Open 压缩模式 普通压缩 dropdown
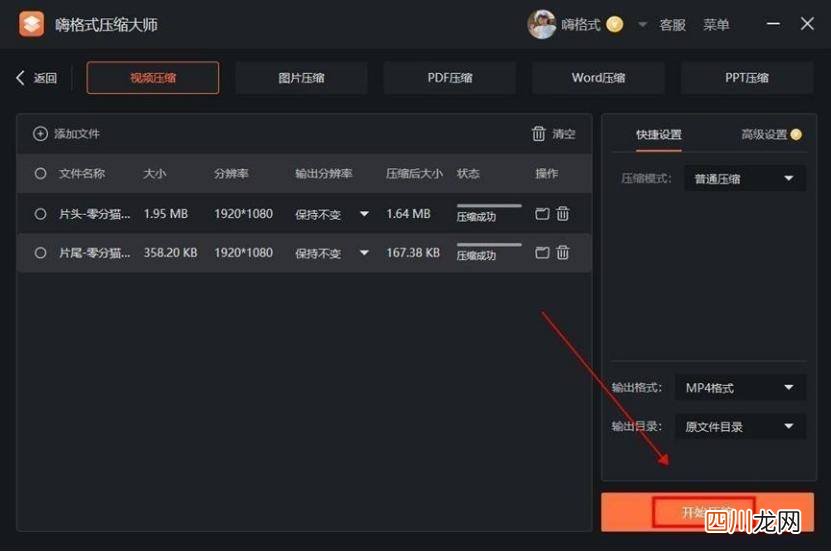This screenshot has width=831, height=552. 745,179
